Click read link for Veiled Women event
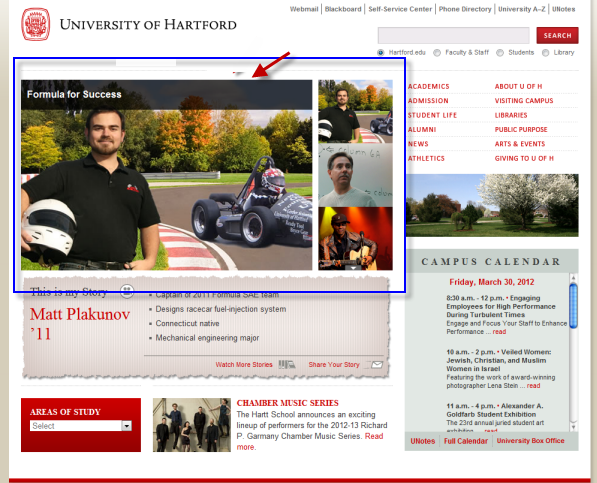 pos(533,386)
